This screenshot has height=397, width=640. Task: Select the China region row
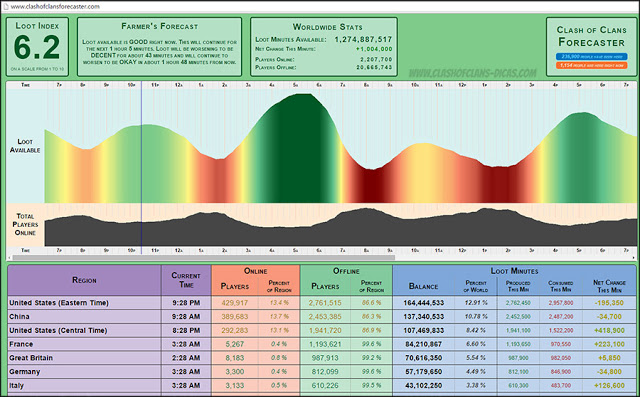coord(322,317)
